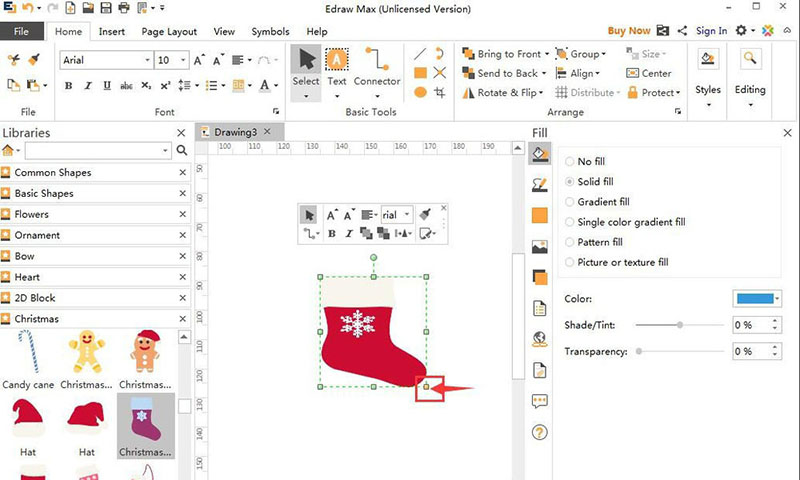800x480 pixels.
Task: Click the Format Painter brush icon
Action: pos(34,60)
